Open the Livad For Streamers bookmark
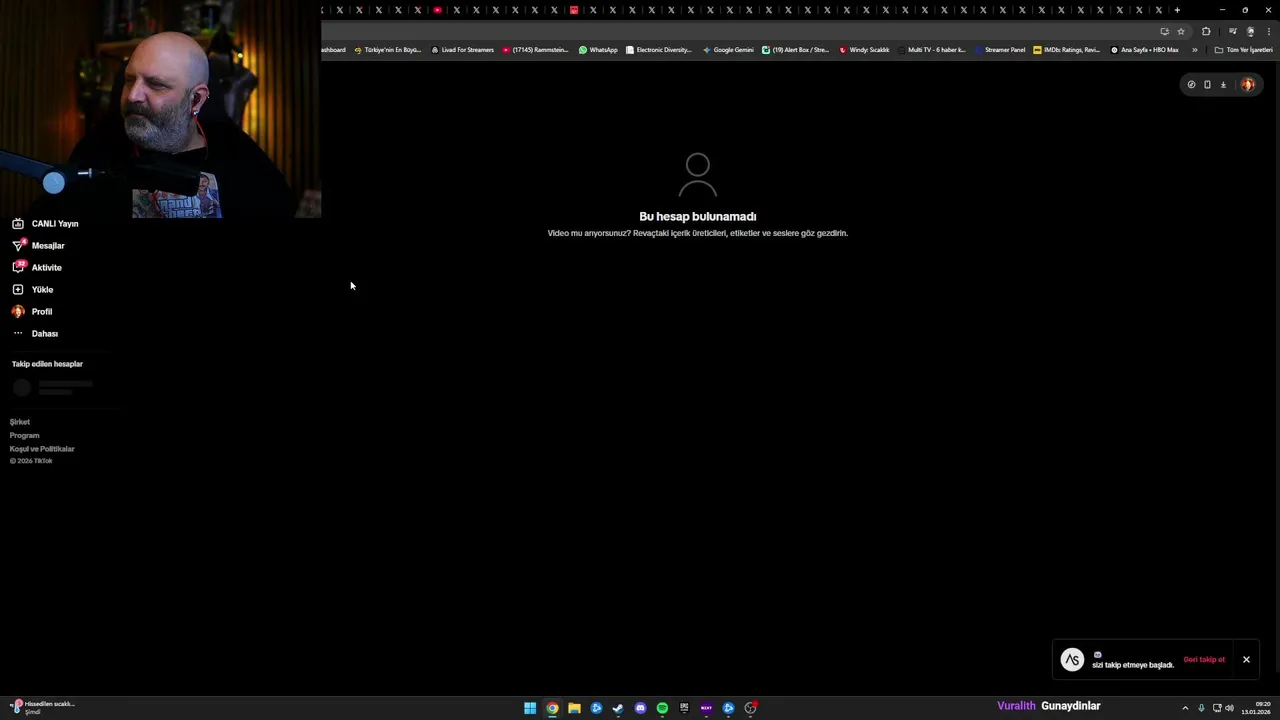The width and height of the screenshot is (1280, 720). [462, 50]
